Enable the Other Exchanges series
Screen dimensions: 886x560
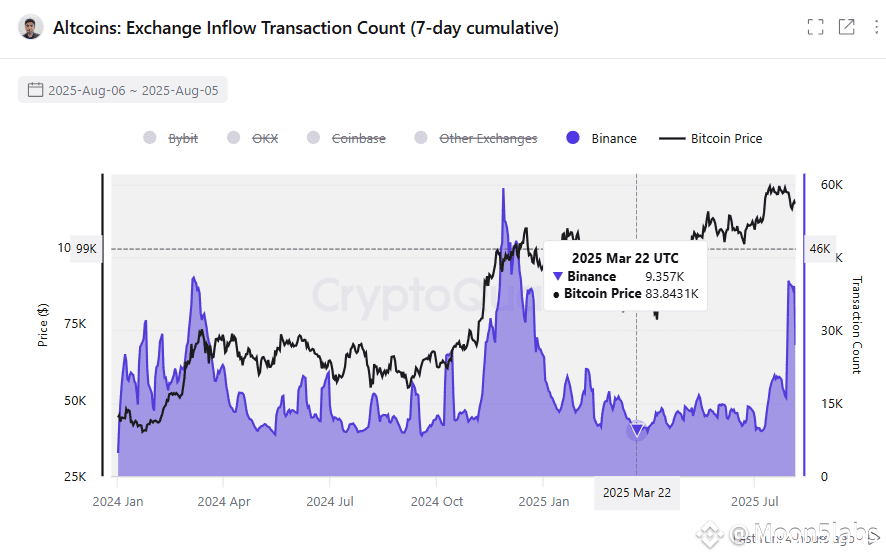coord(476,138)
